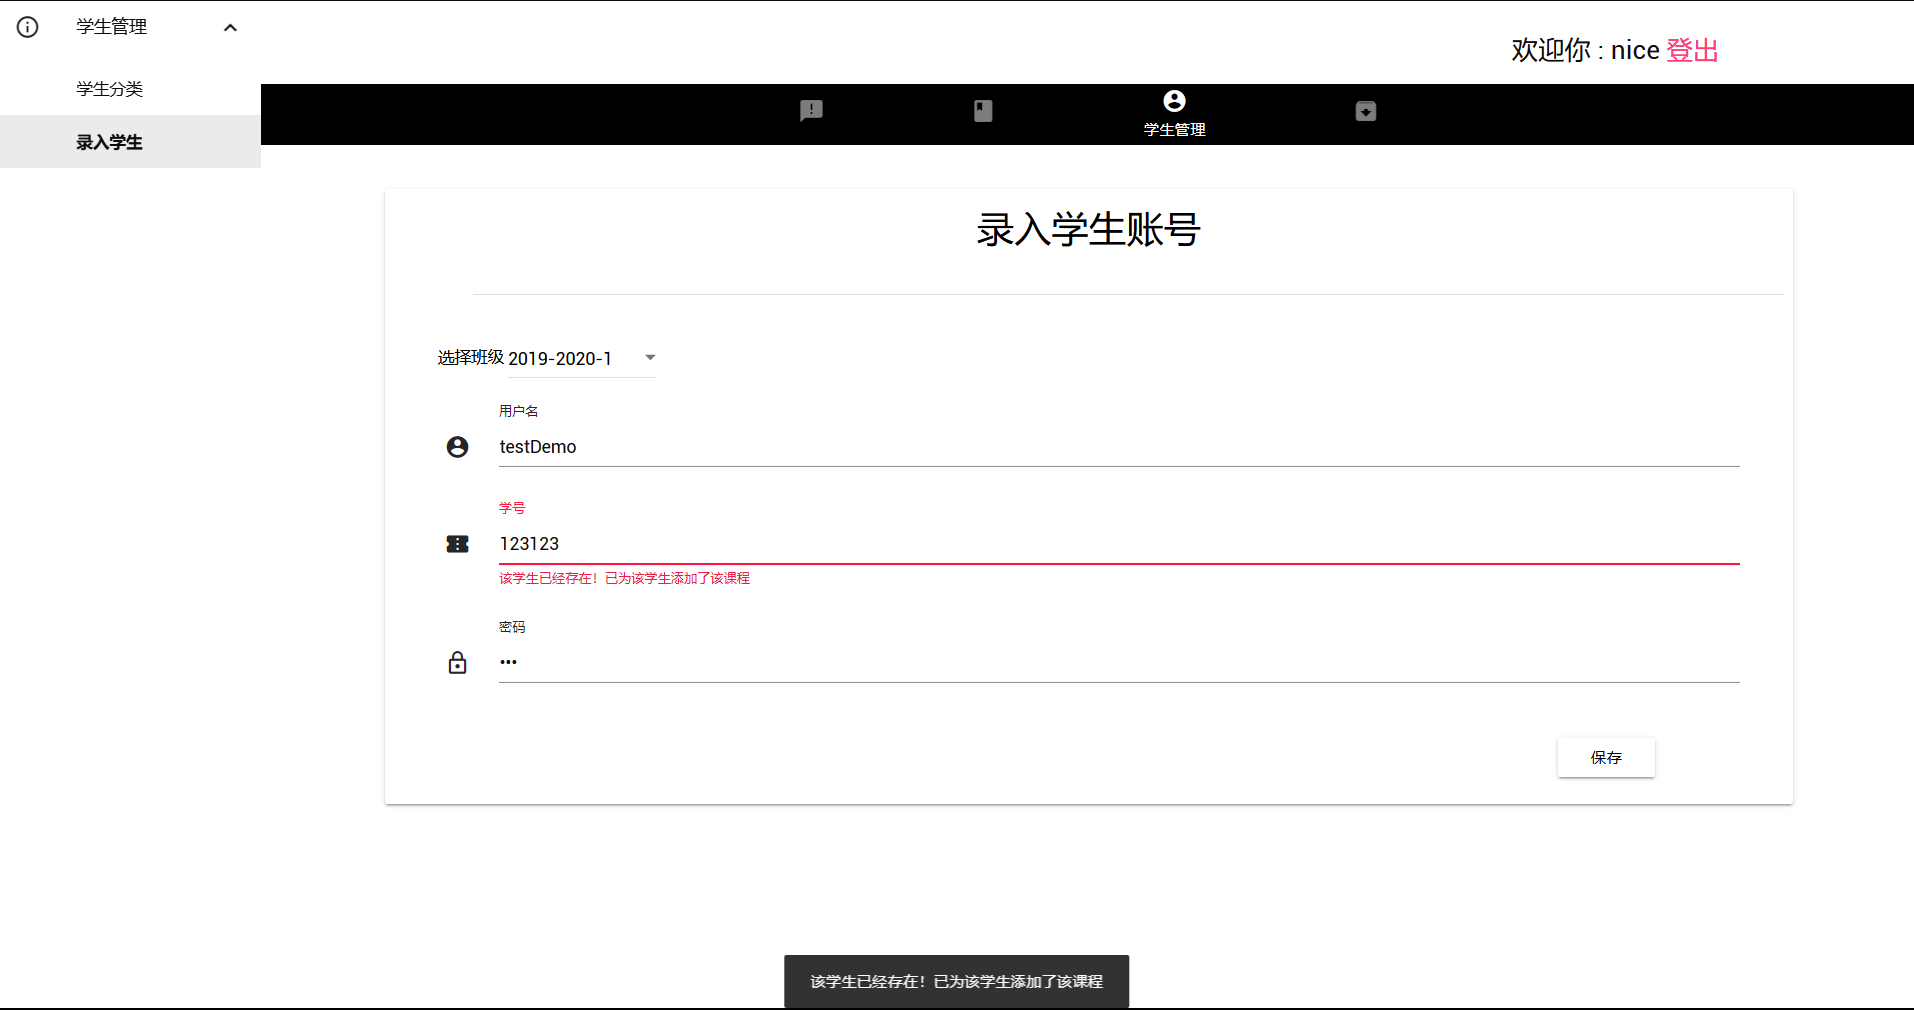Open 学生分类 in the sidebar
Viewport: 1914px width, 1010px height.
pos(110,89)
